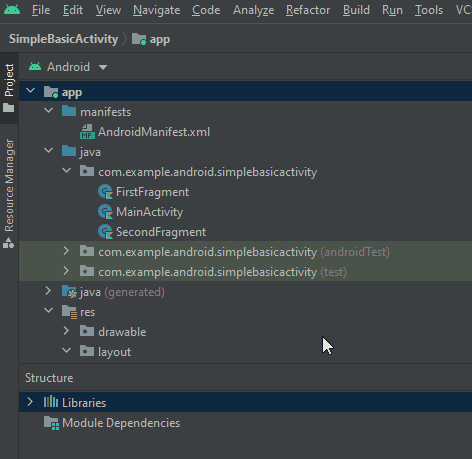The width and height of the screenshot is (472, 459).
Task: Select SecondFragment class
Action: point(161,232)
